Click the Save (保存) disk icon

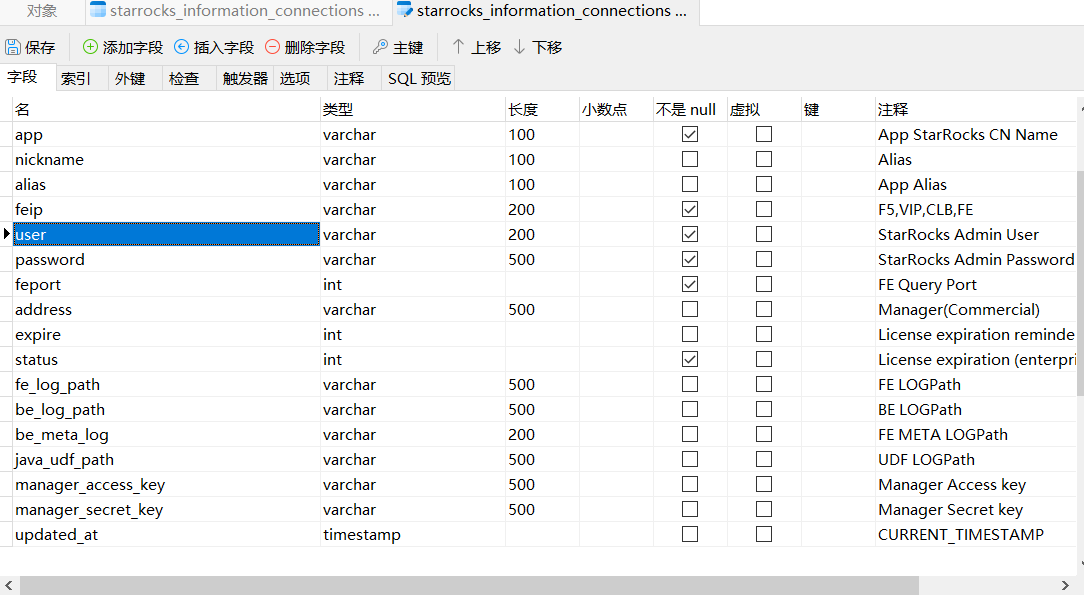pyautogui.click(x=12, y=47)
